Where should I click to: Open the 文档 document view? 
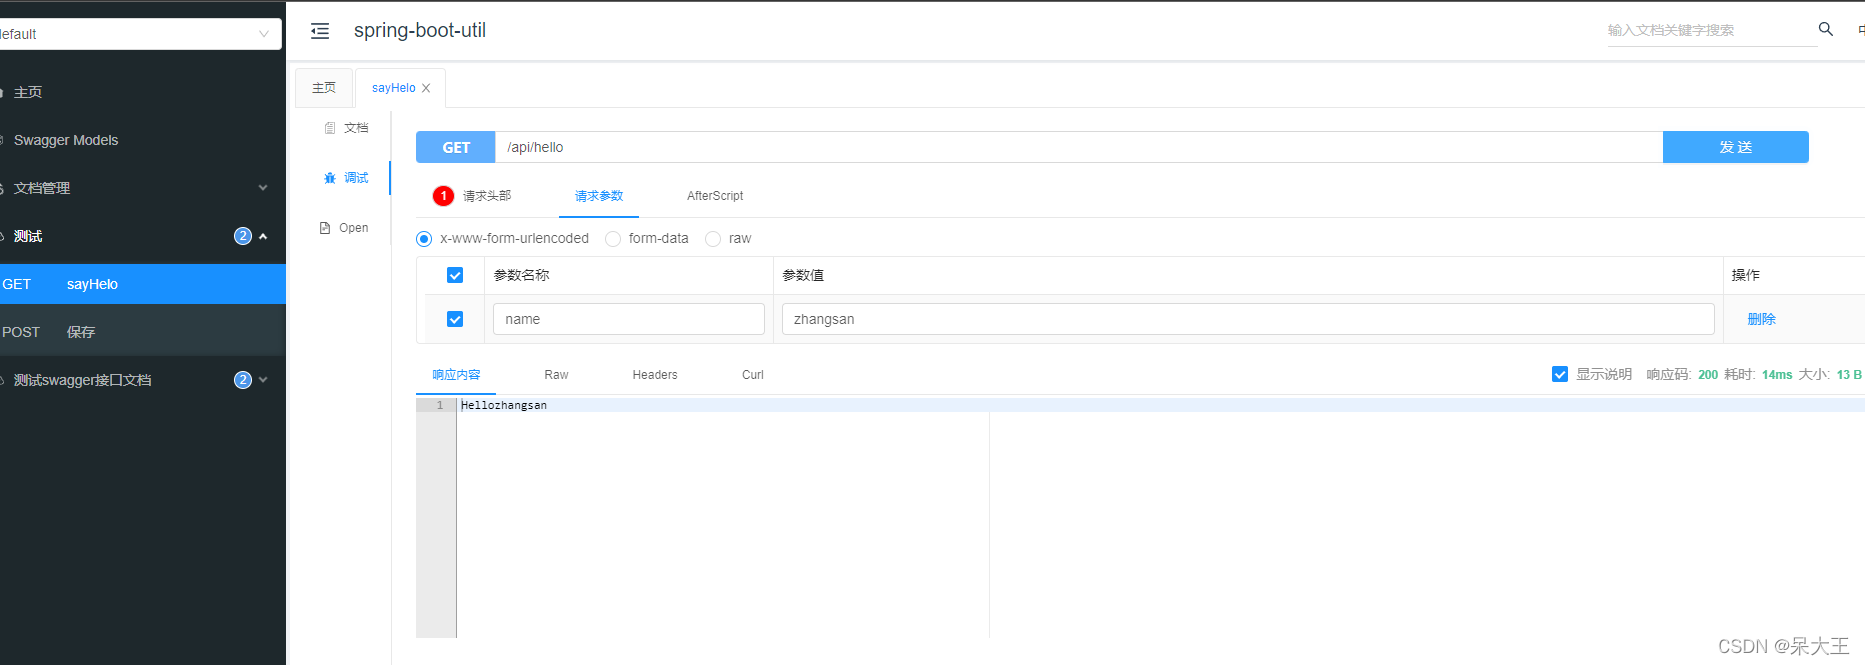pos(346,128)
